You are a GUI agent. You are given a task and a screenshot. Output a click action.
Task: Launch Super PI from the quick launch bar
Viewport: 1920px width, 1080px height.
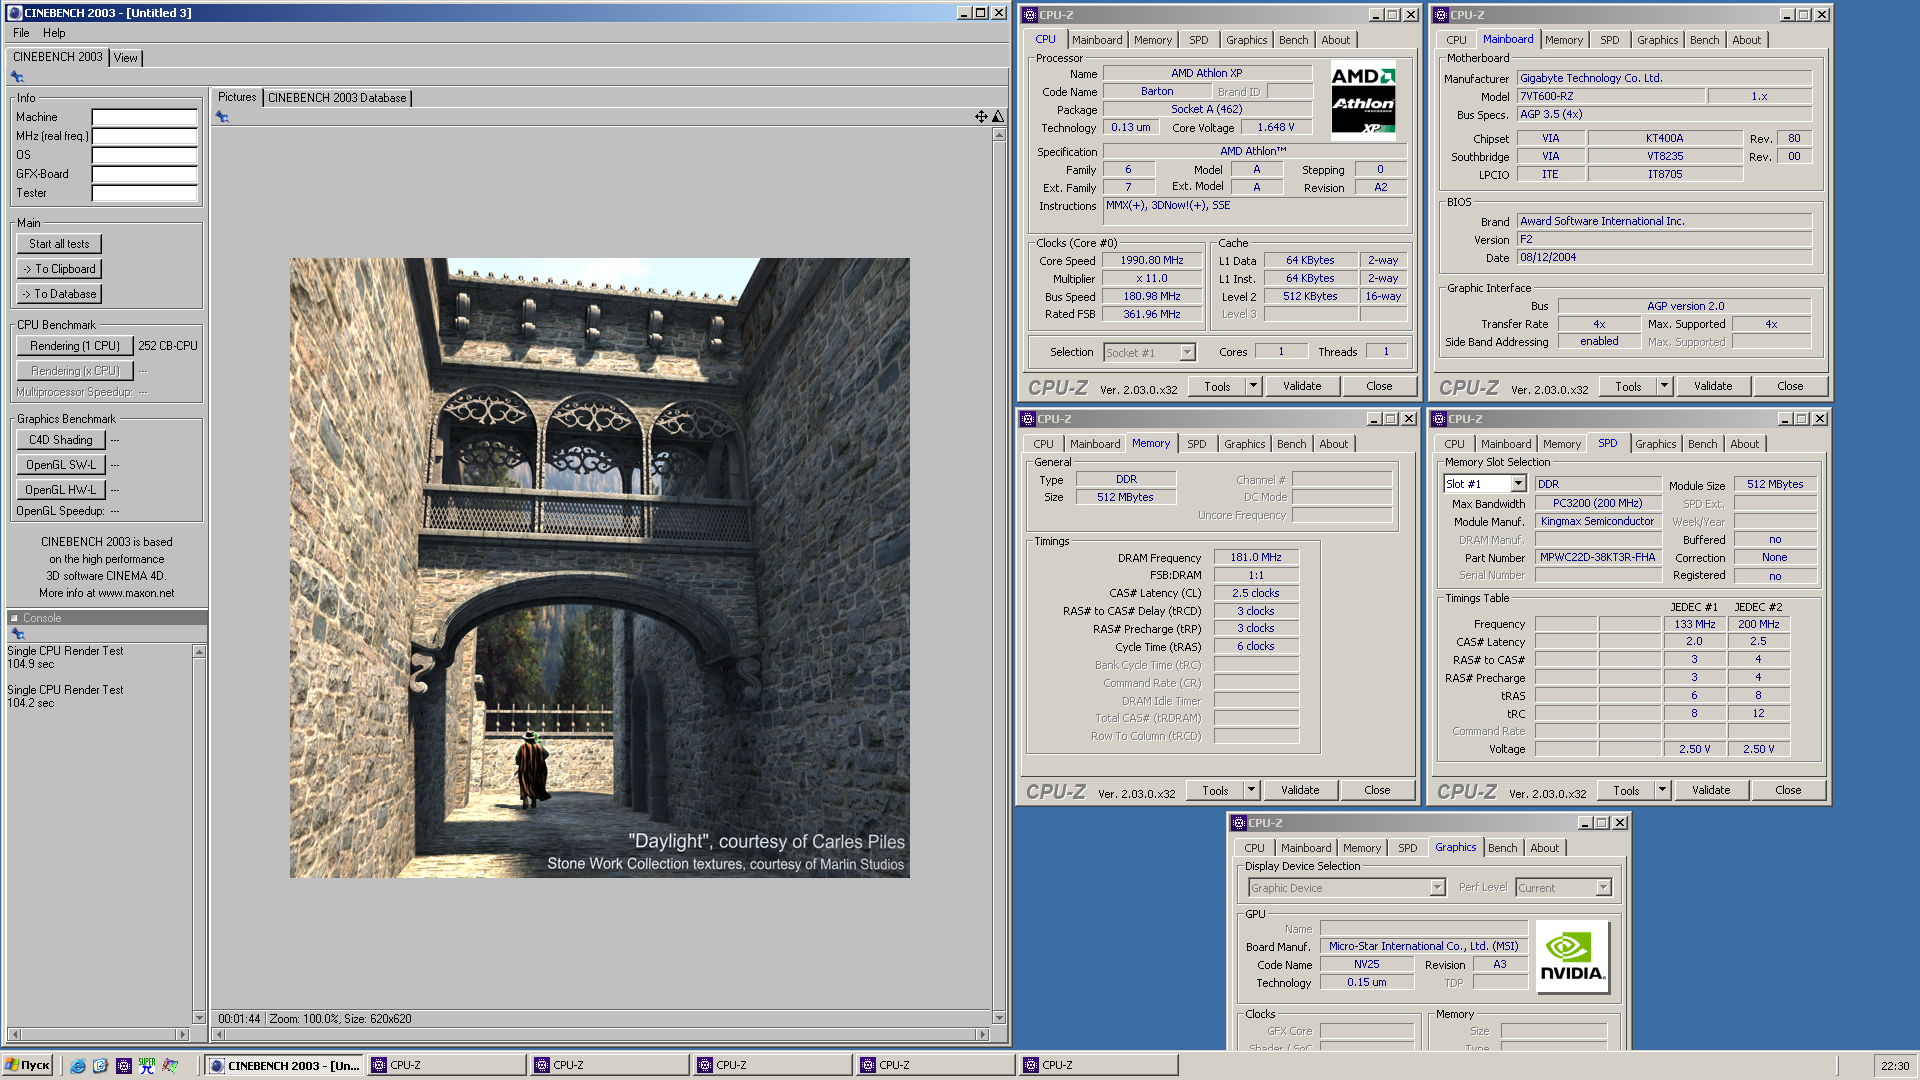[147, 1066]
